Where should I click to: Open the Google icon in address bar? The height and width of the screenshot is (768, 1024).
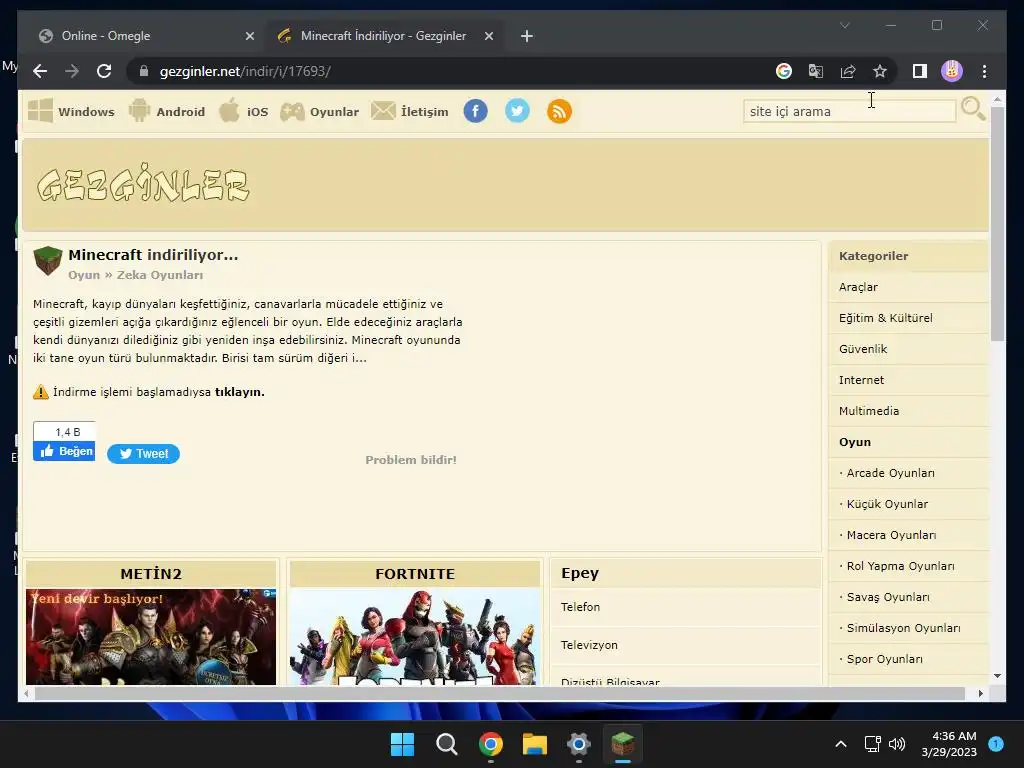tap(784, 71)
